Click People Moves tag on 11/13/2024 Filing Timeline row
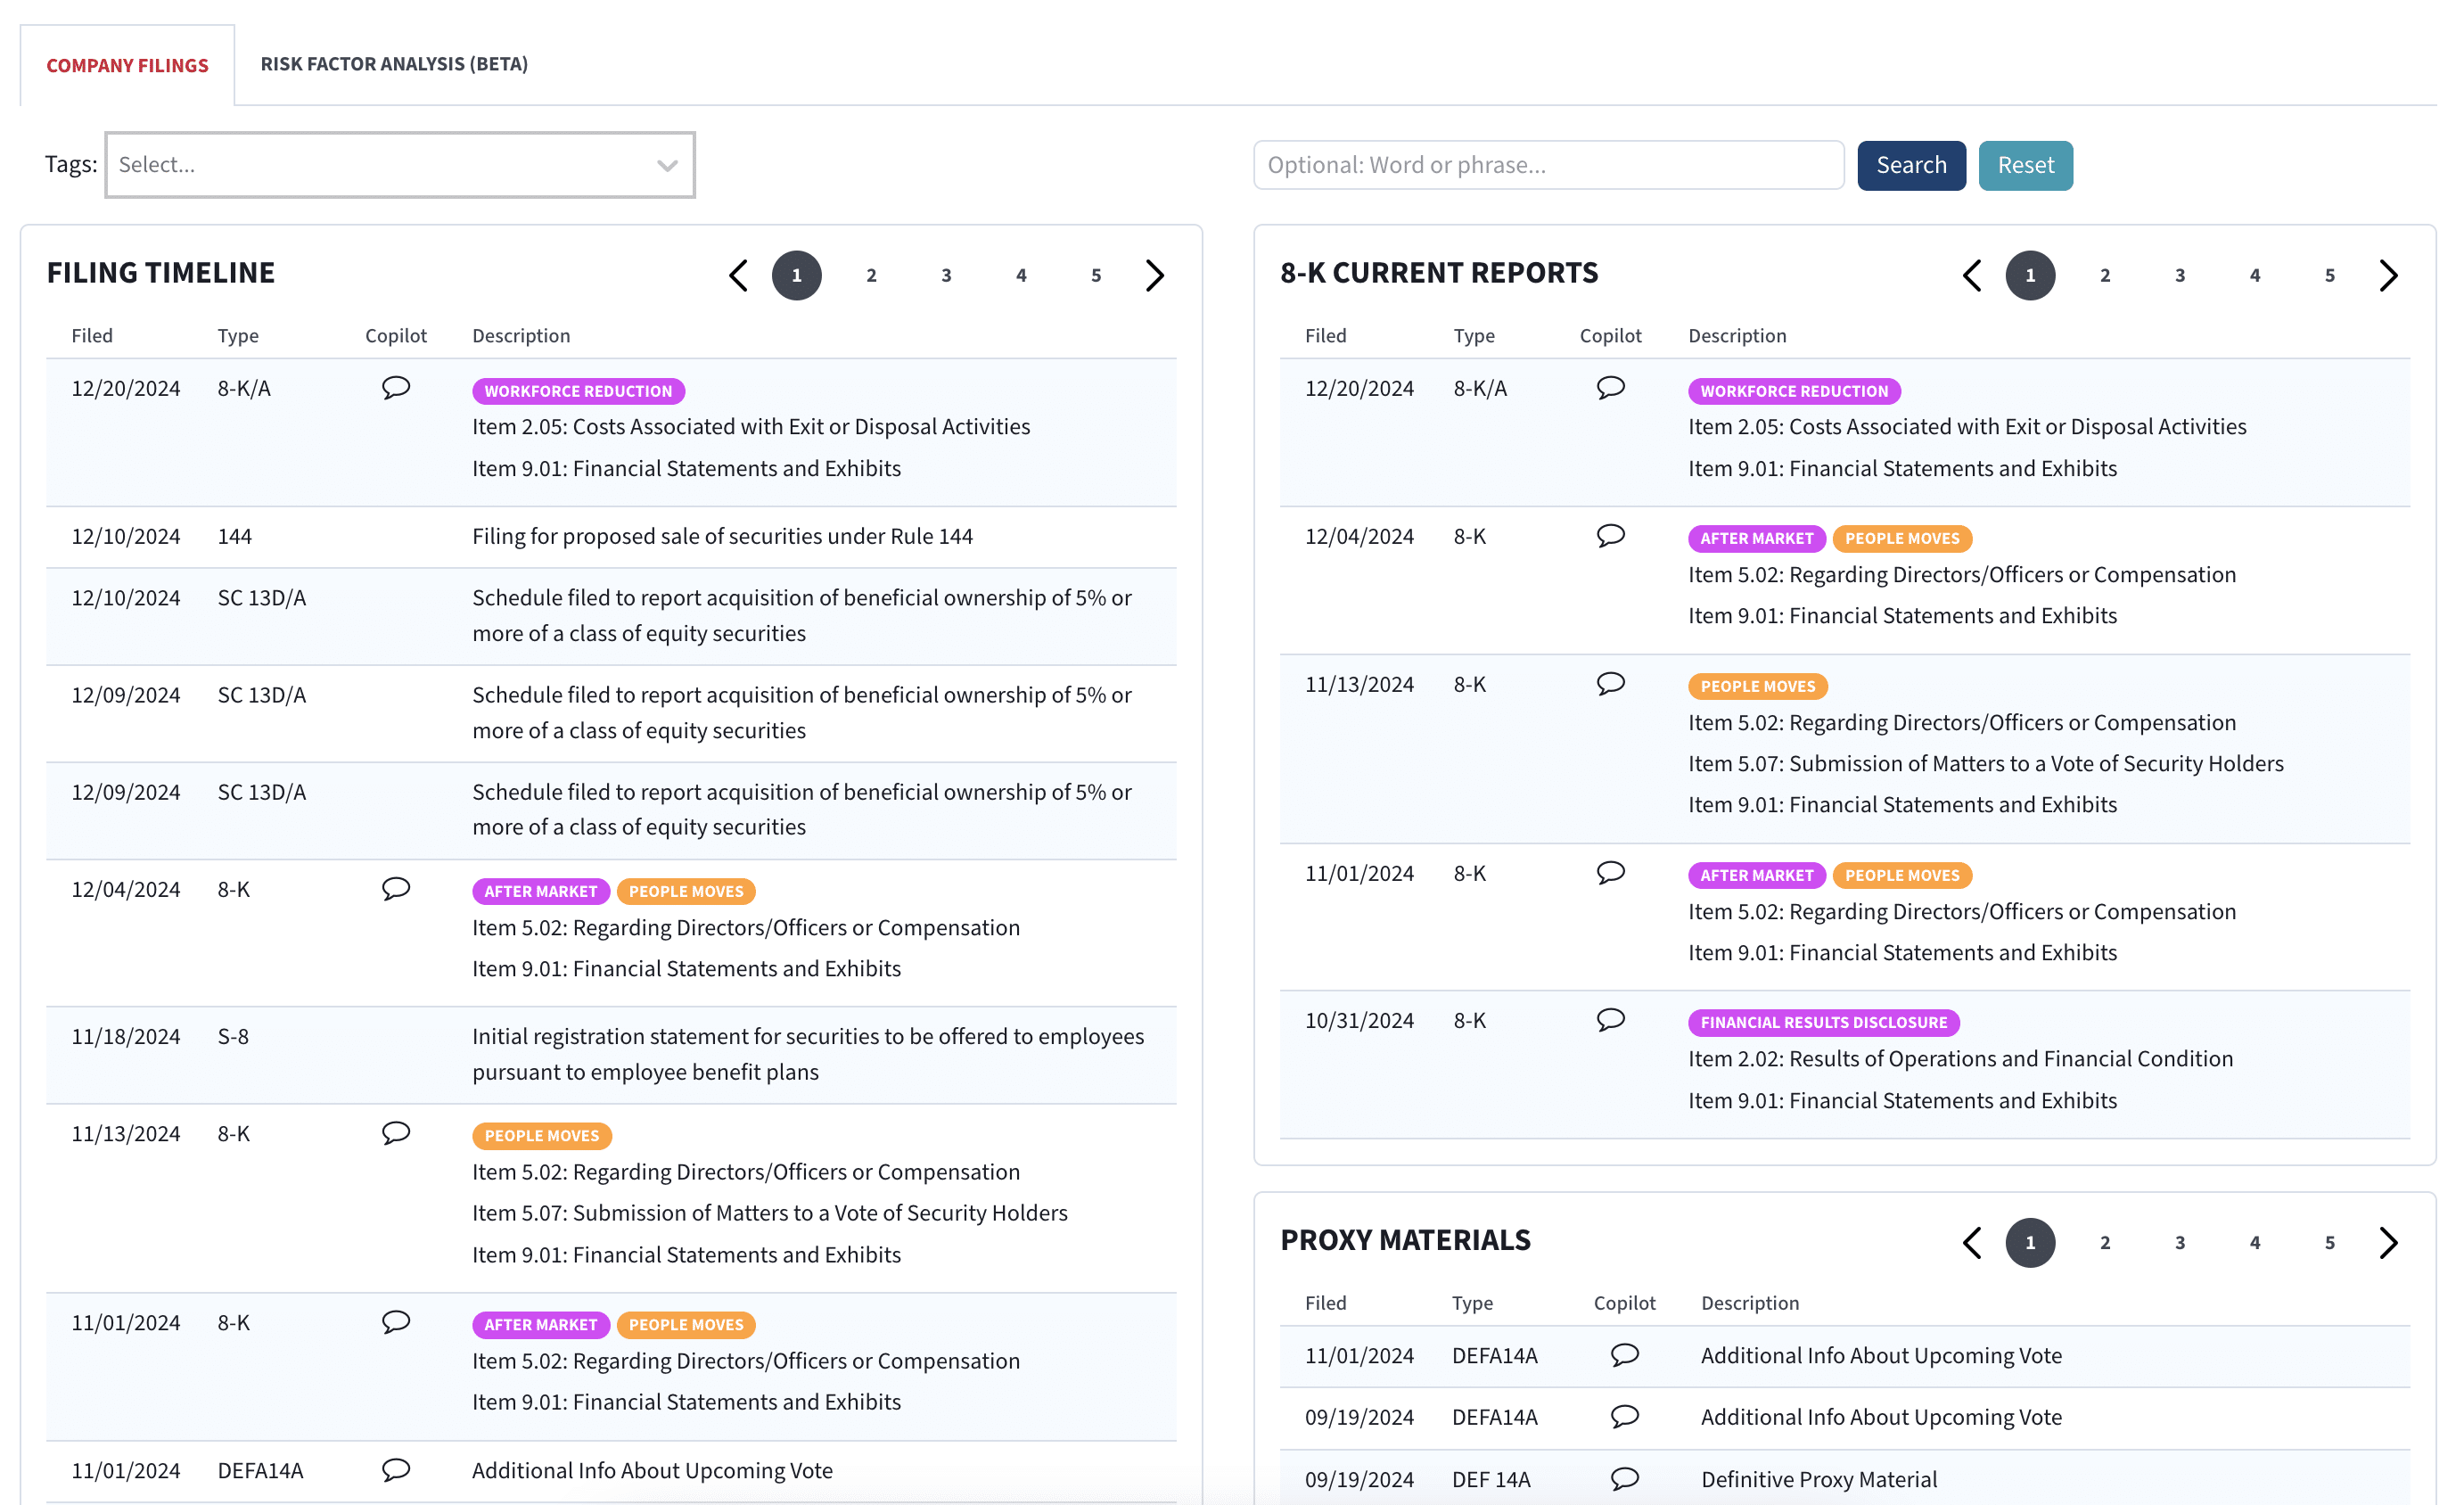The image size is (2464, 1505). click(541, 1135)
